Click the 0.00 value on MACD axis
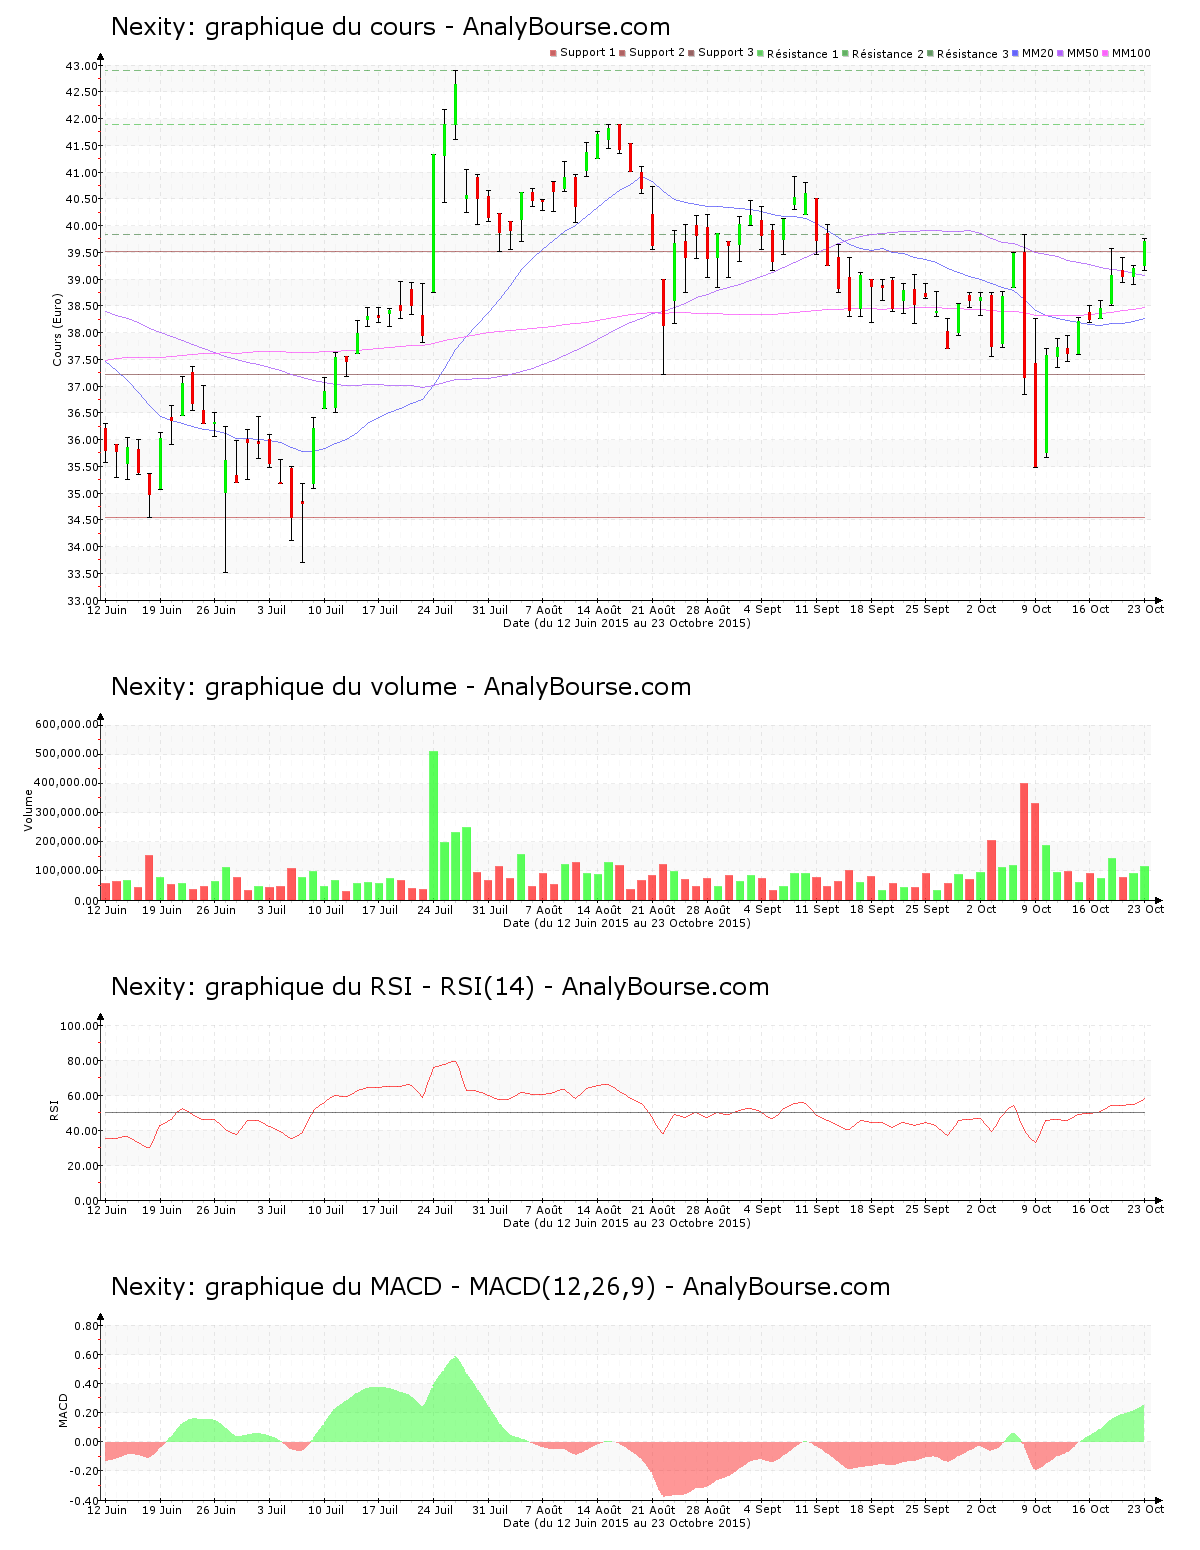The width and height of the screenshot is (1200, 1550). tap(86, 1443)
